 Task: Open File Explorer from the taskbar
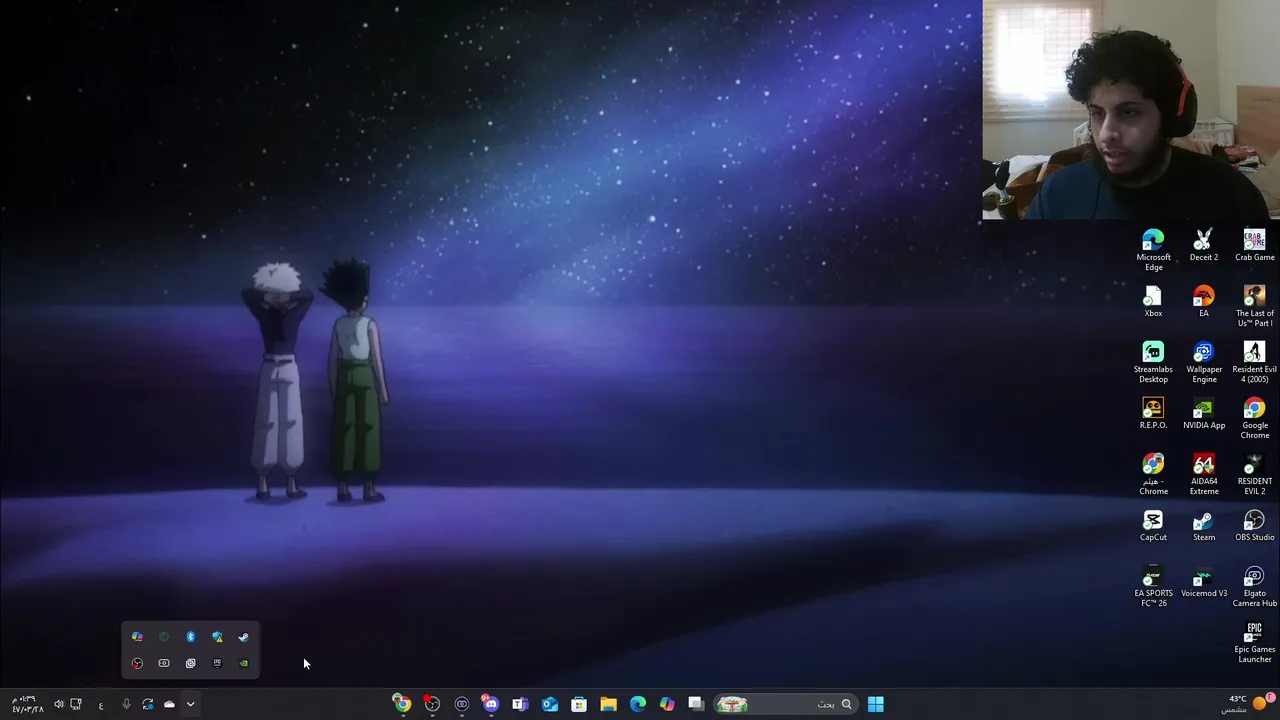[608, 704]
